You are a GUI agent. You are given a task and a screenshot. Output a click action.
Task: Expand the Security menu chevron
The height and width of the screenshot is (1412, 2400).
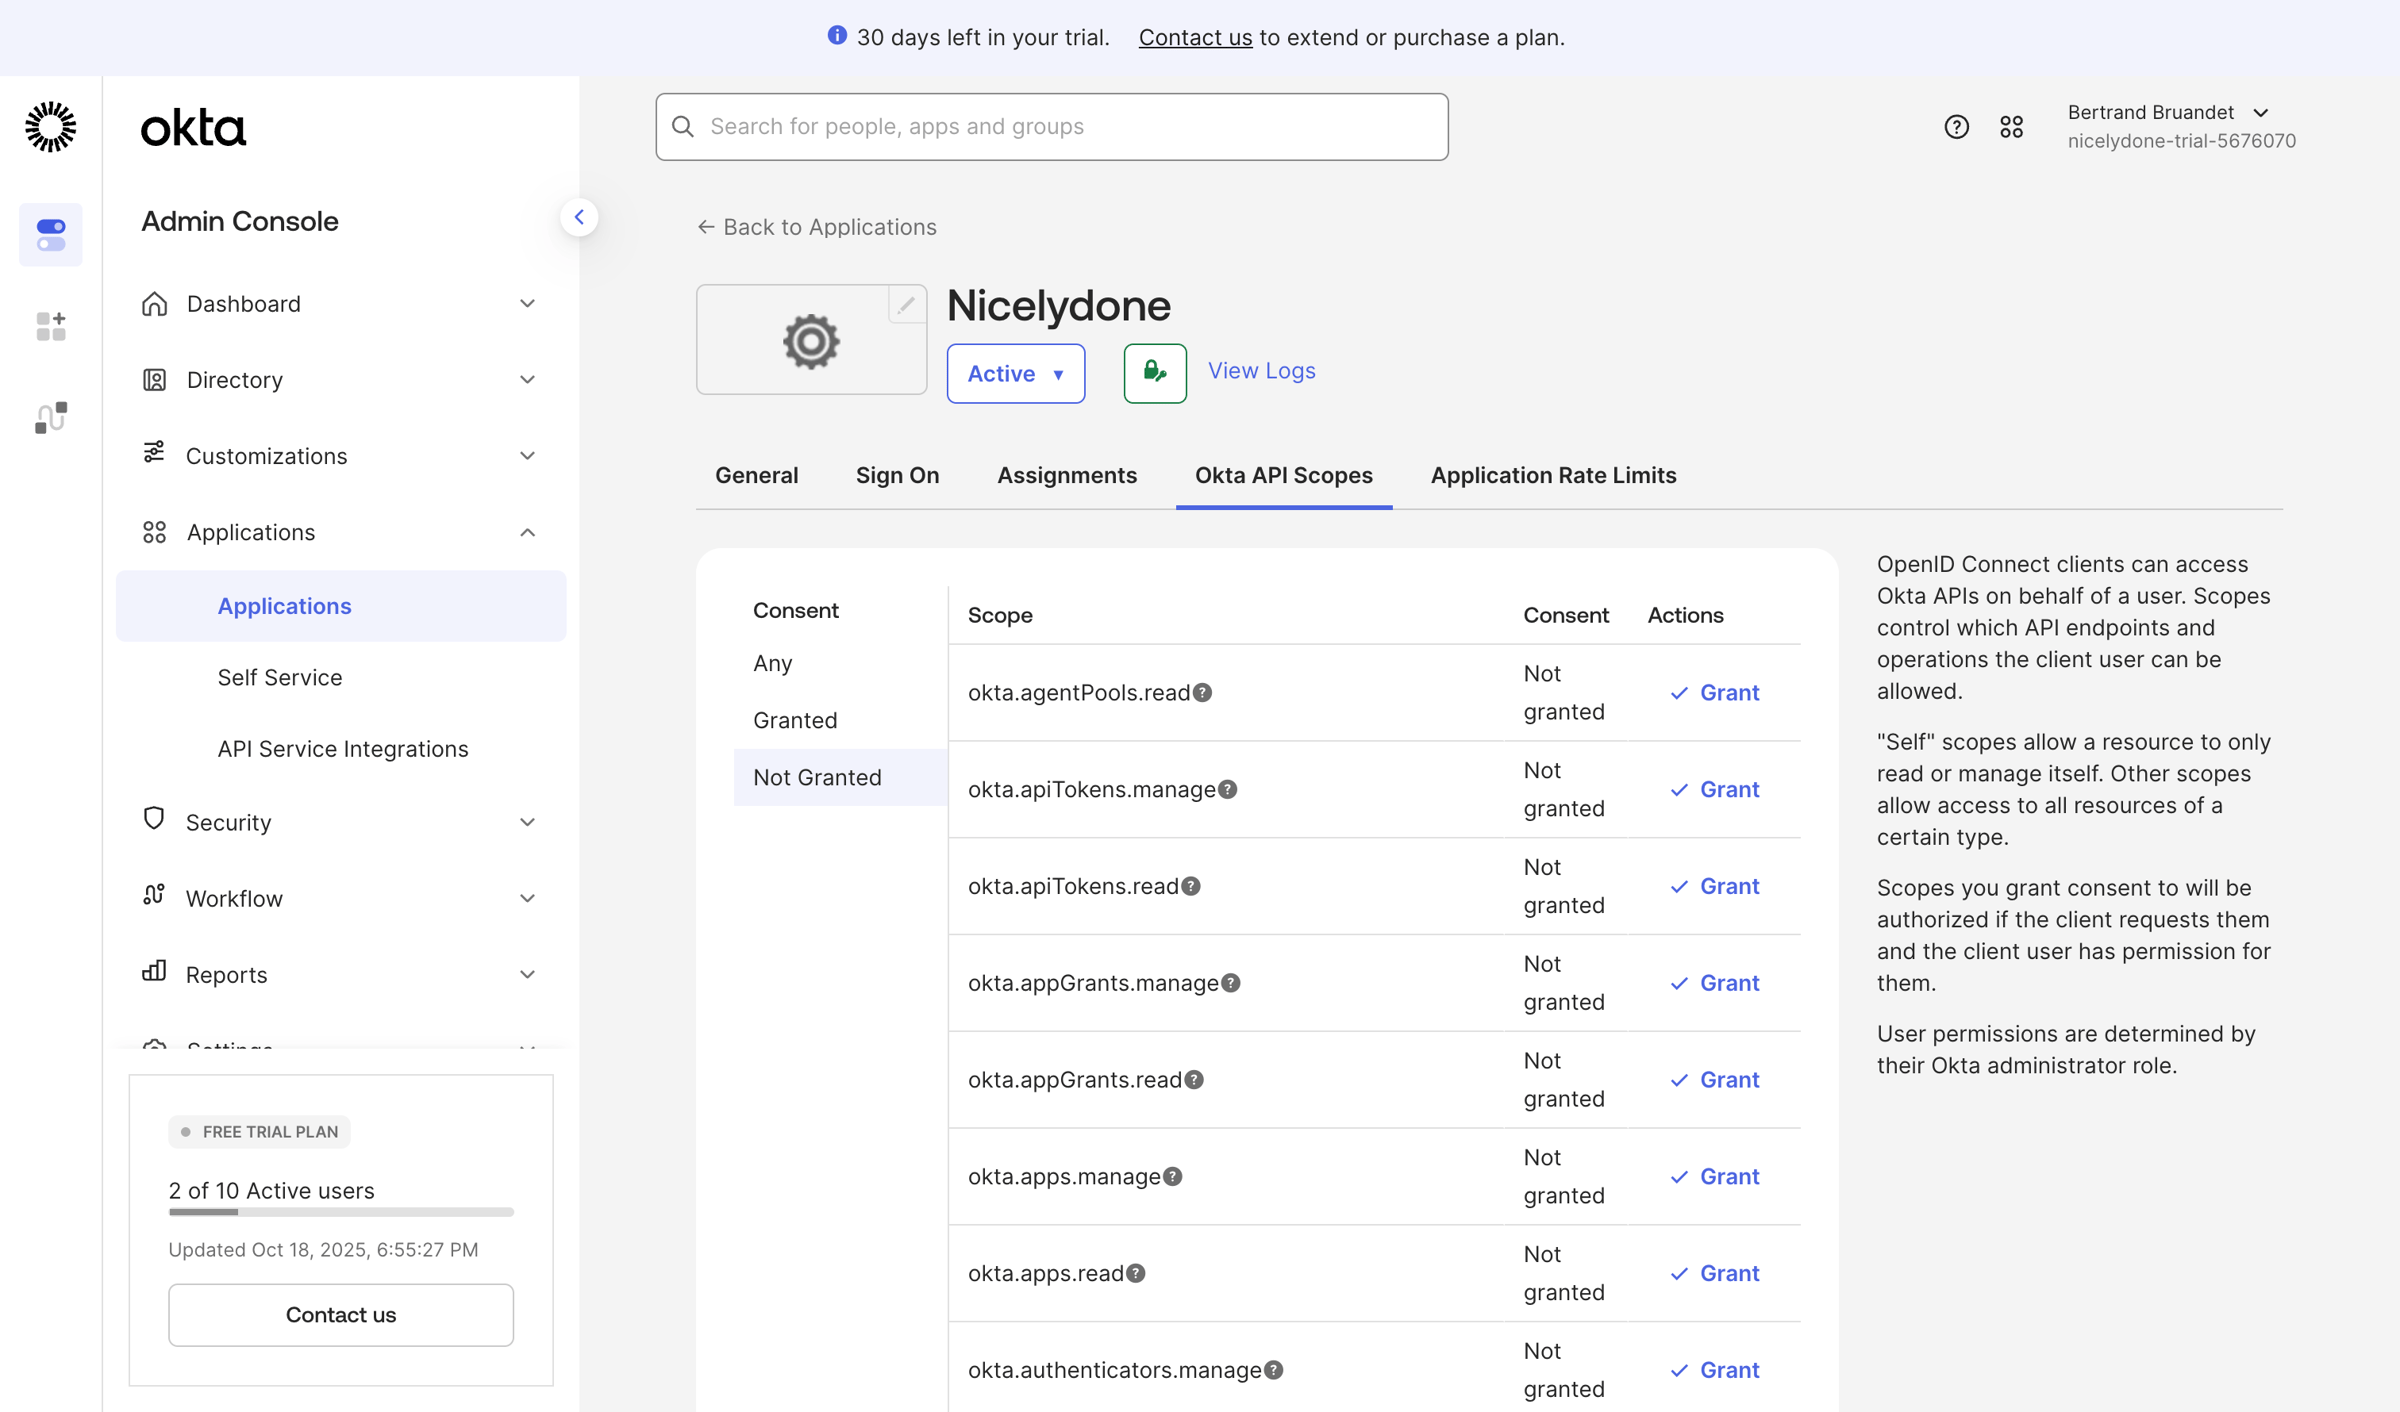click(x=527, y=822)
